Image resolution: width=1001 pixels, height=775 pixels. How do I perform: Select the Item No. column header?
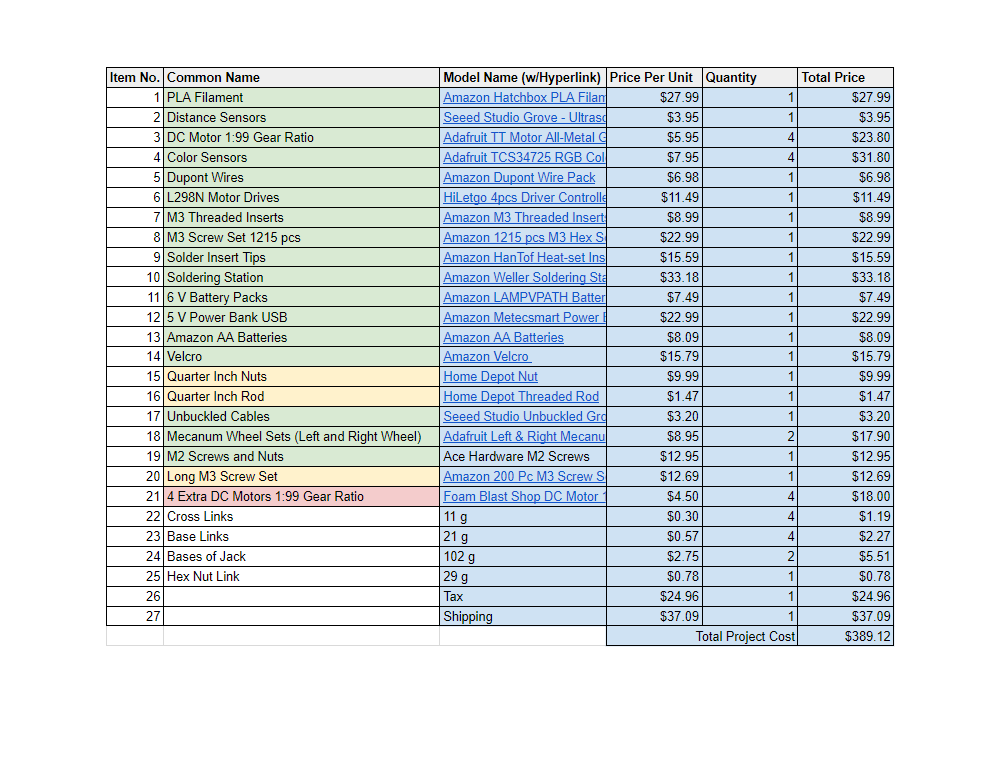(x=135, y=77)
